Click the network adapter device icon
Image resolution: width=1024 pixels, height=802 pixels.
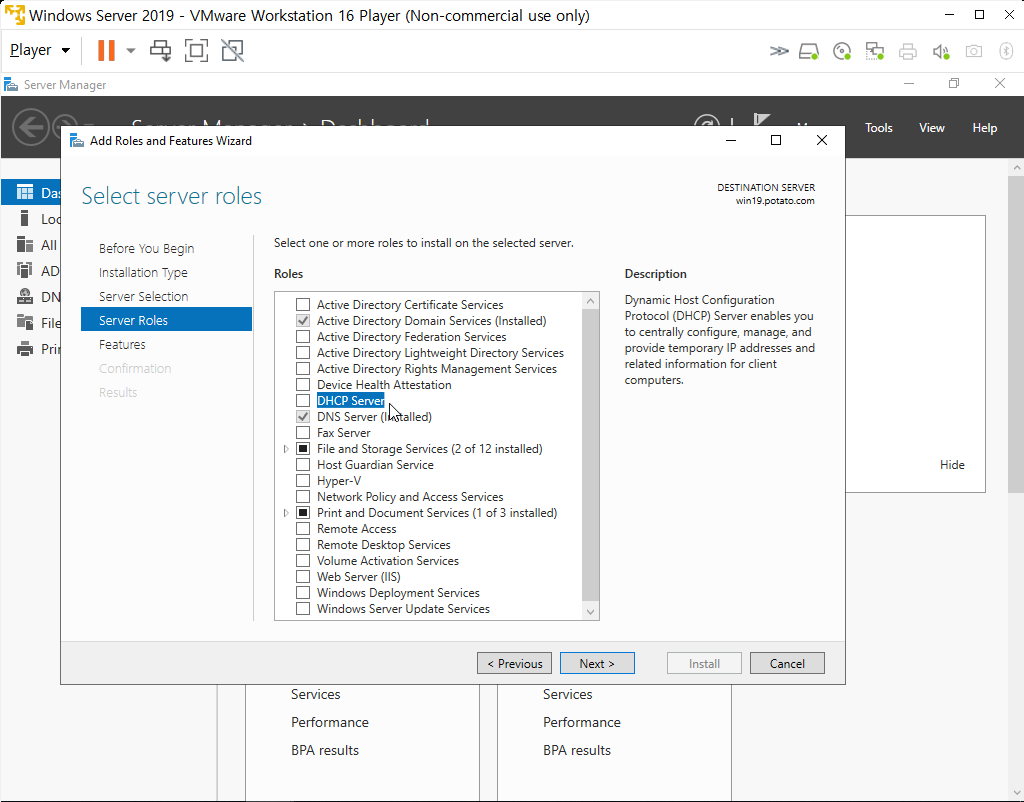point(874,51)
